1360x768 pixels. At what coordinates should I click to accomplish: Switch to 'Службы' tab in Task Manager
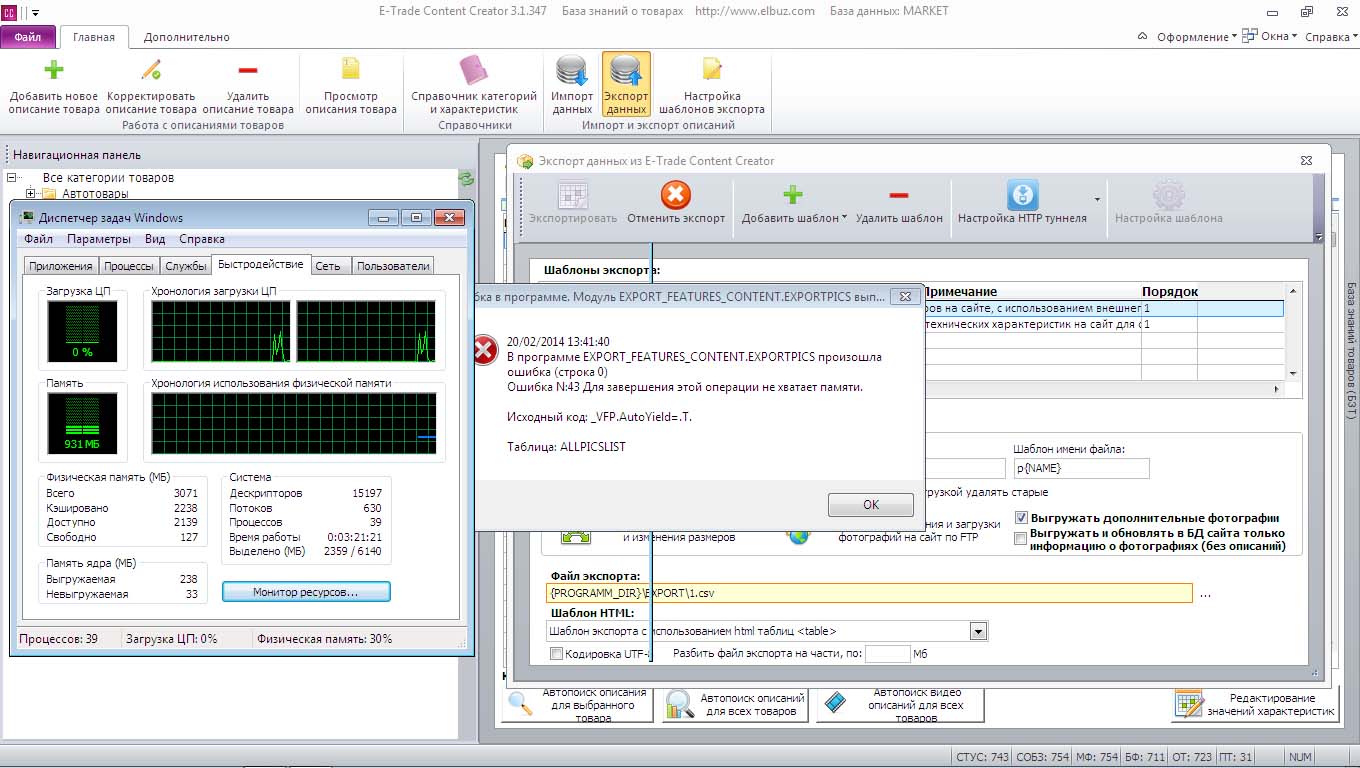pyautogui.click(x=186, y=266)
